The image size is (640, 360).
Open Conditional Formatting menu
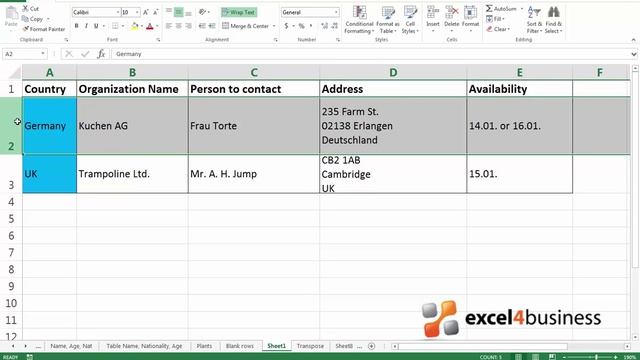click(x=359, y=20)
